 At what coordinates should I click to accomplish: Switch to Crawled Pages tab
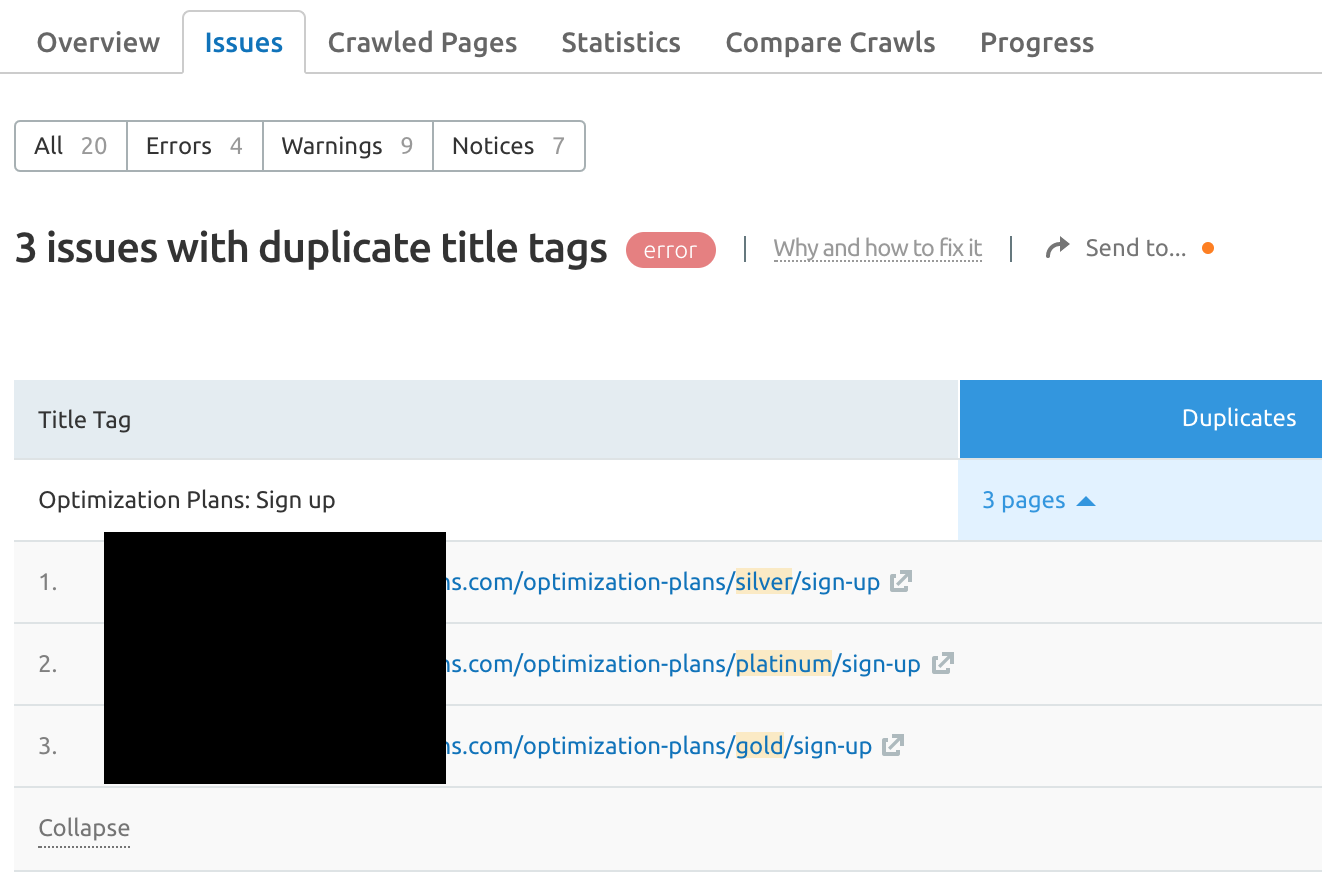tap(422, 43)
